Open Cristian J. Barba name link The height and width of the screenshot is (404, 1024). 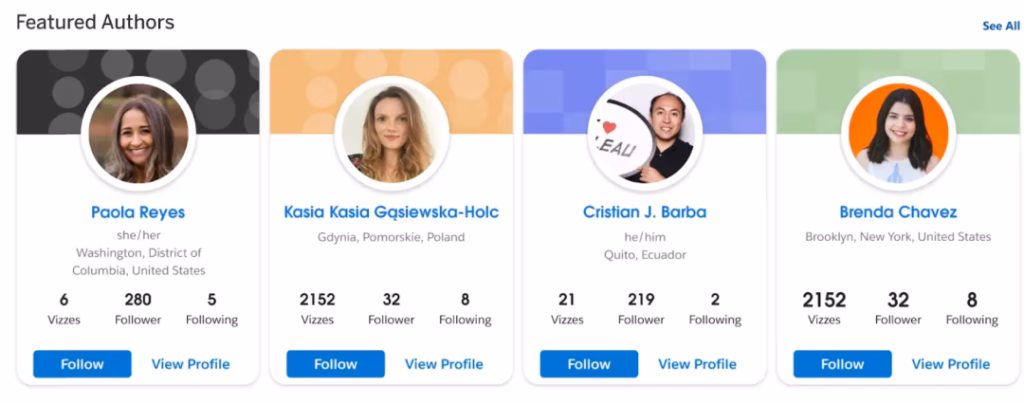[645, 212]
